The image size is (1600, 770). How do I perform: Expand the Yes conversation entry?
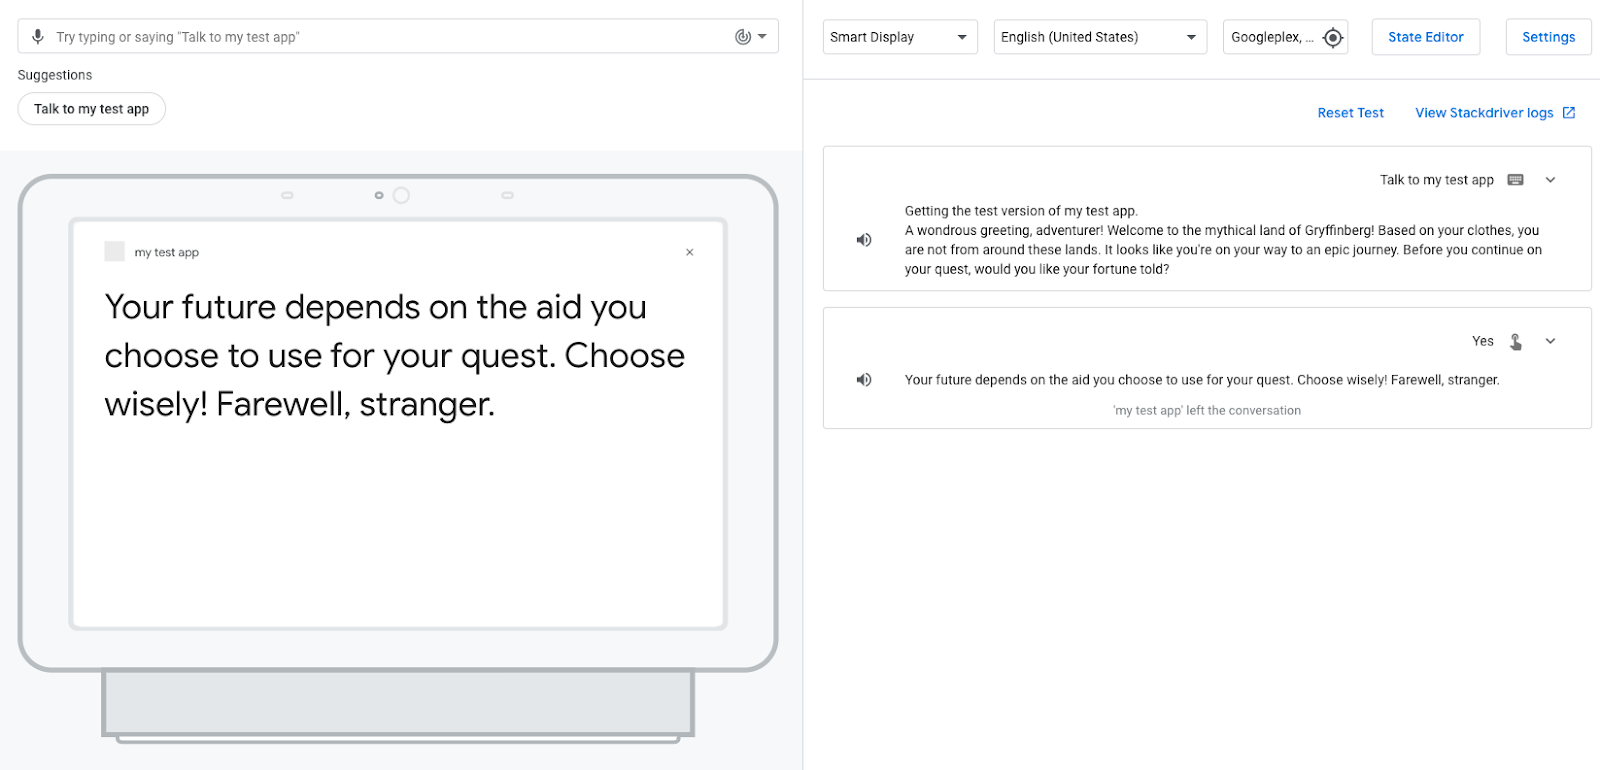click(x=1550, y=341)
